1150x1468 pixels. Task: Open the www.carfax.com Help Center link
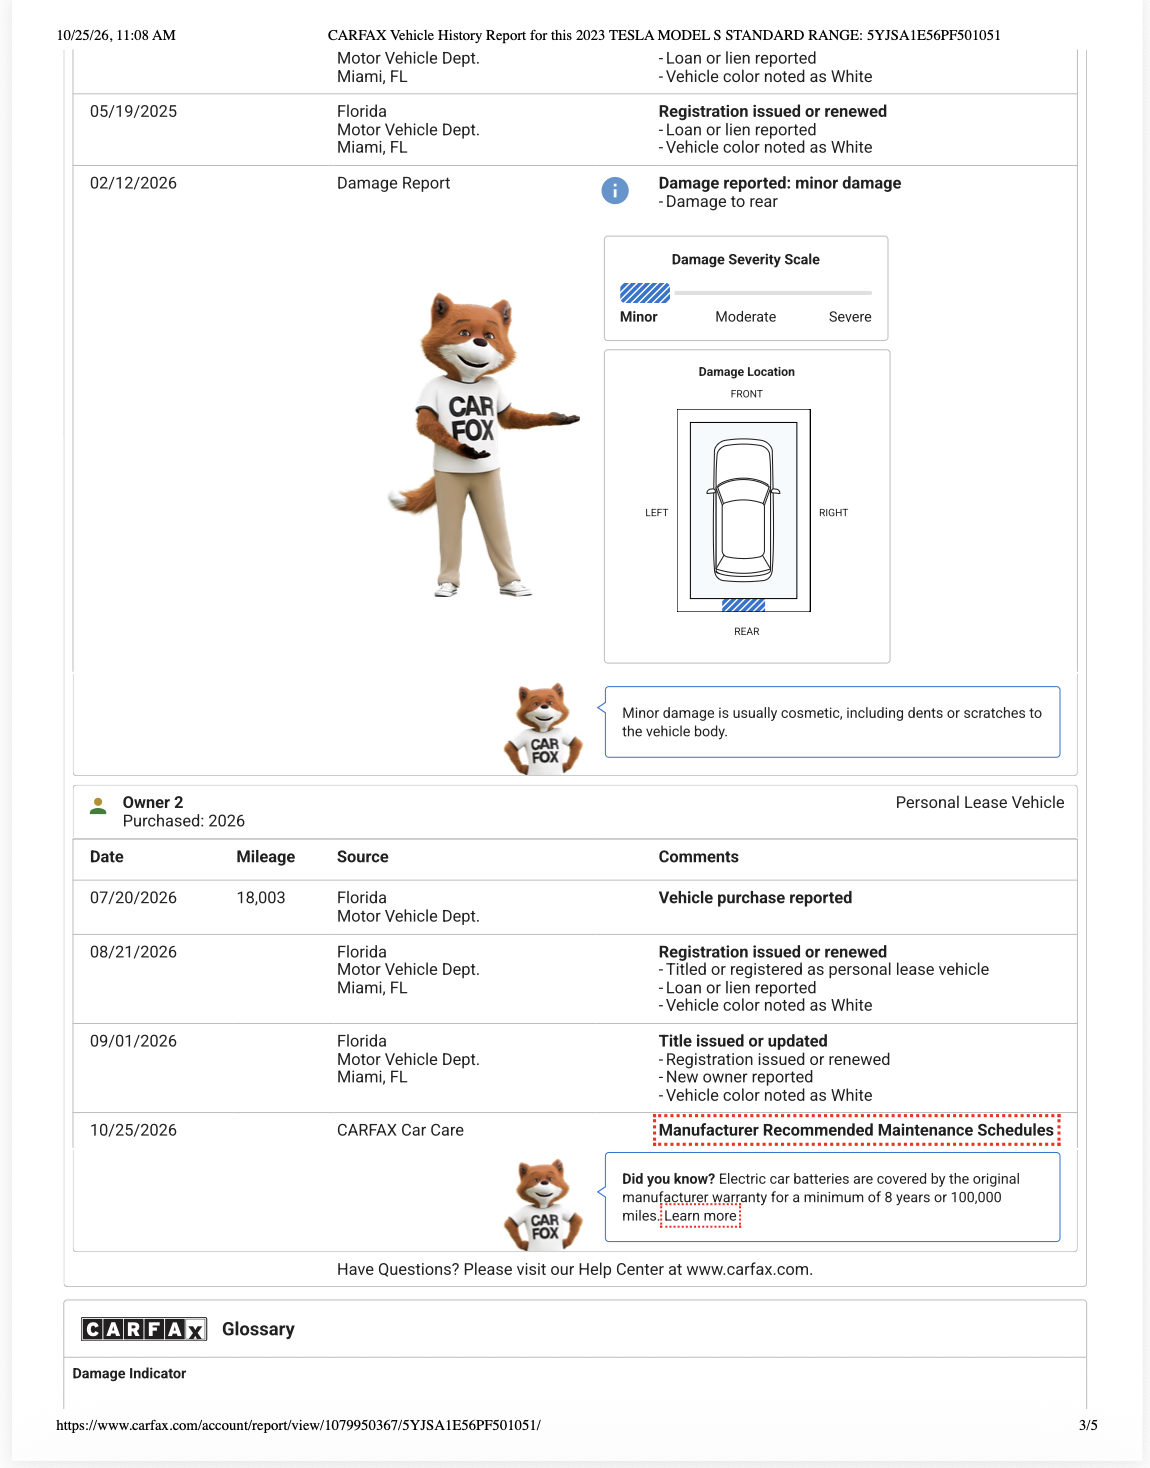(x=748, y=1270)
